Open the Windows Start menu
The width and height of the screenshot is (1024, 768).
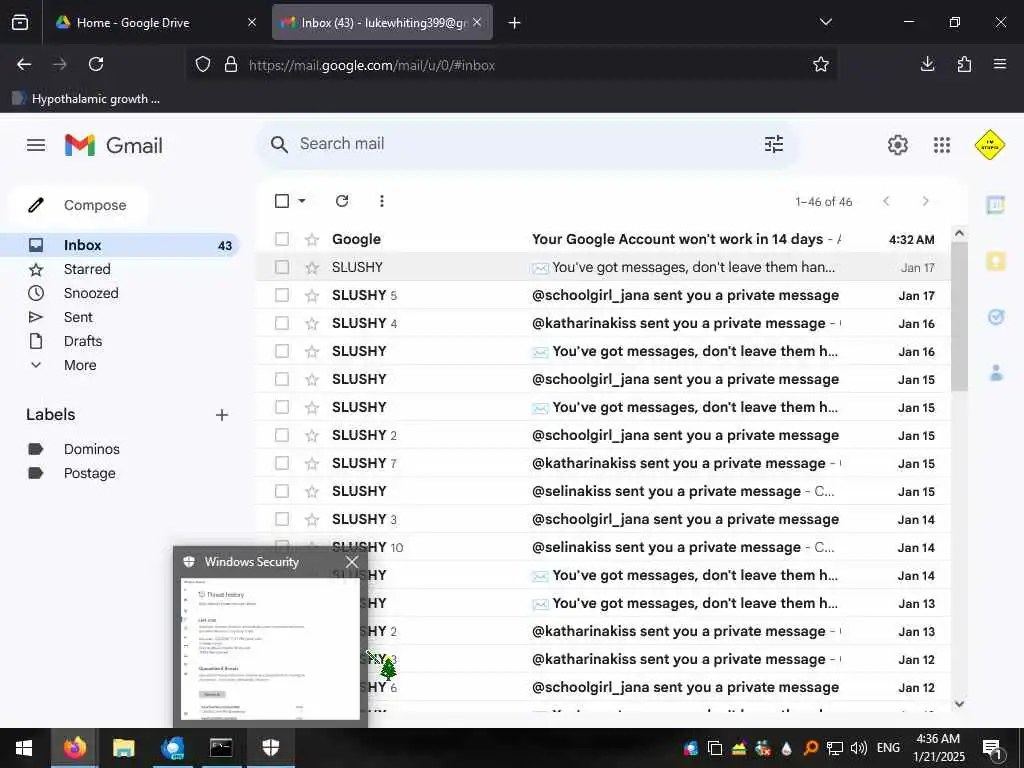[24, 748]
